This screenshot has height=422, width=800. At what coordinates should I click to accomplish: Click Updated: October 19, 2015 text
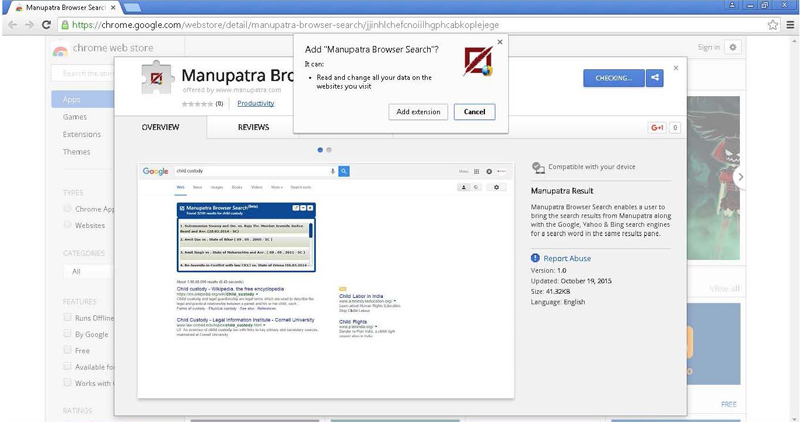point(571,281)
